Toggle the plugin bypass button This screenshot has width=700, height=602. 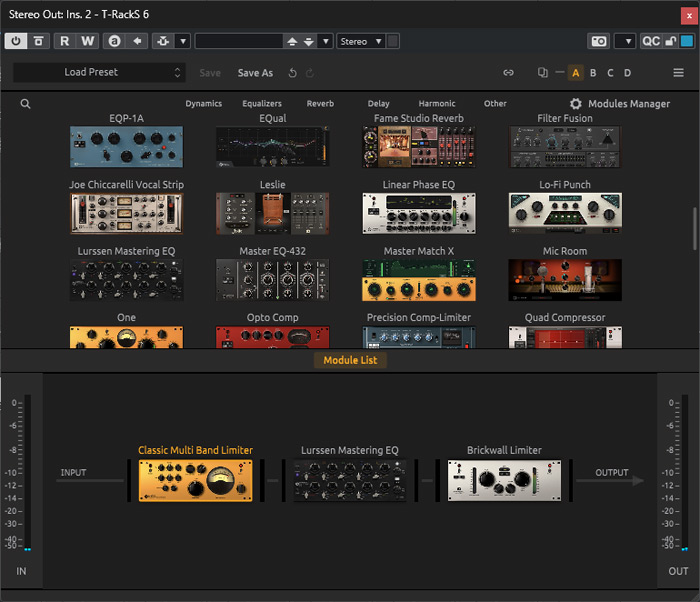pyautogui.click(x=38, y=41)
